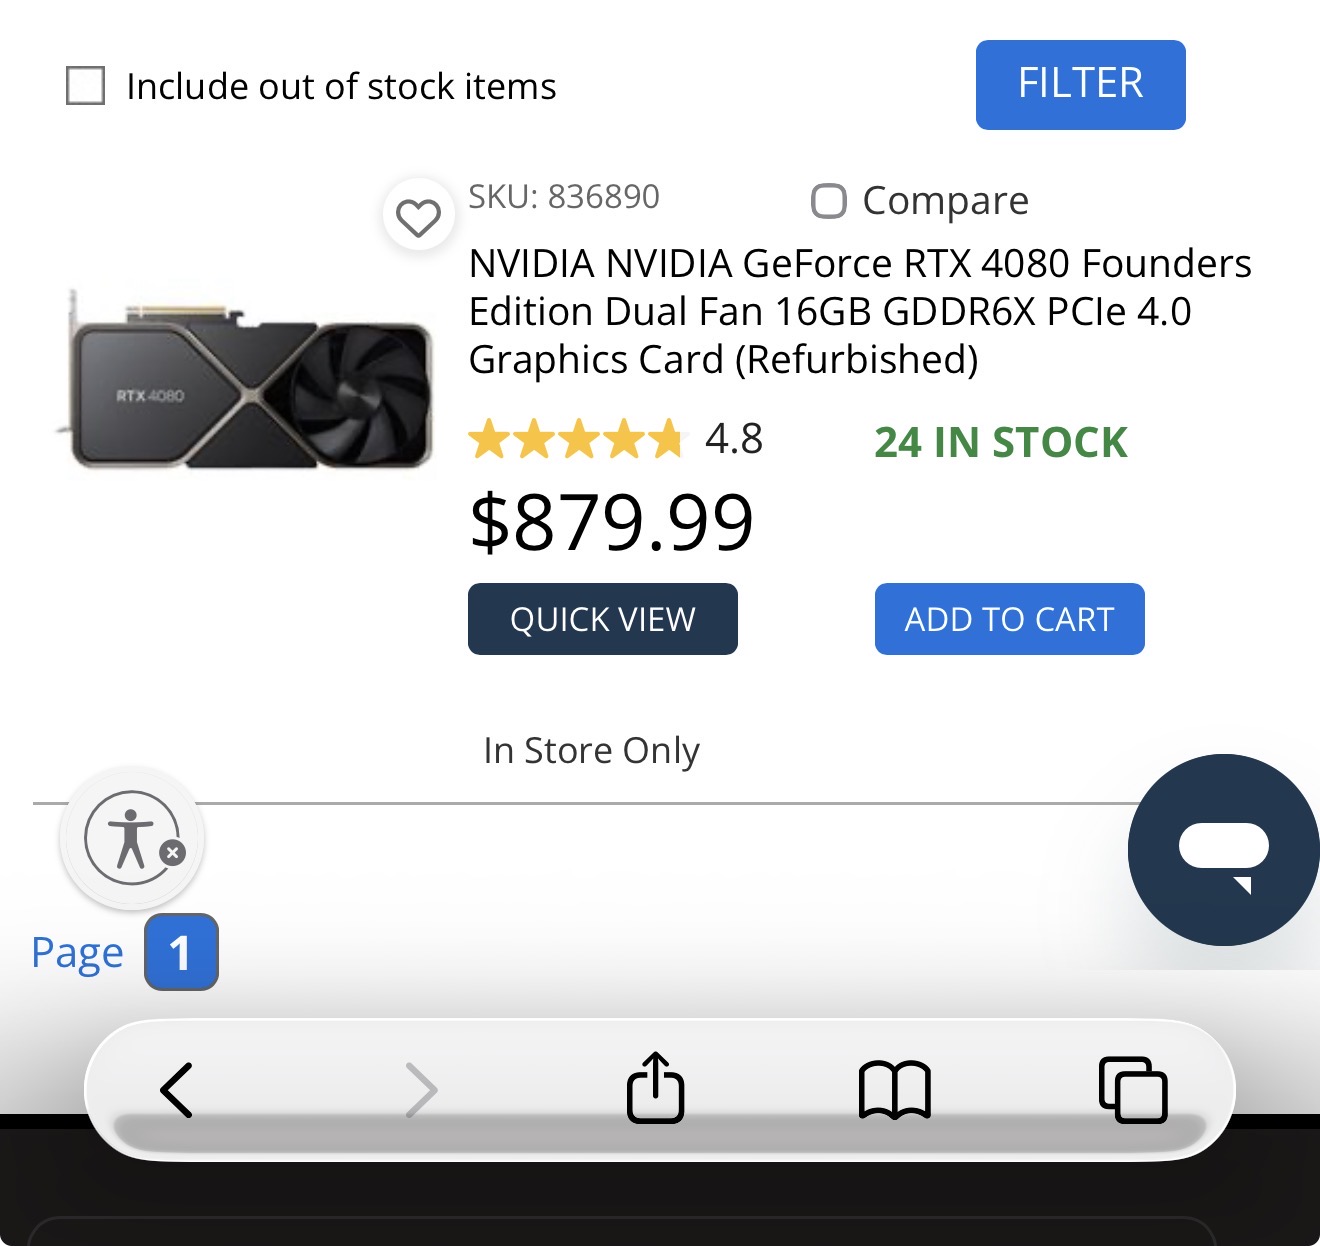The width and height of the screenshot is (1320, 1246).
Task: Open the RTX 4080 Founders Edition product title
Action: click(859, 311)
